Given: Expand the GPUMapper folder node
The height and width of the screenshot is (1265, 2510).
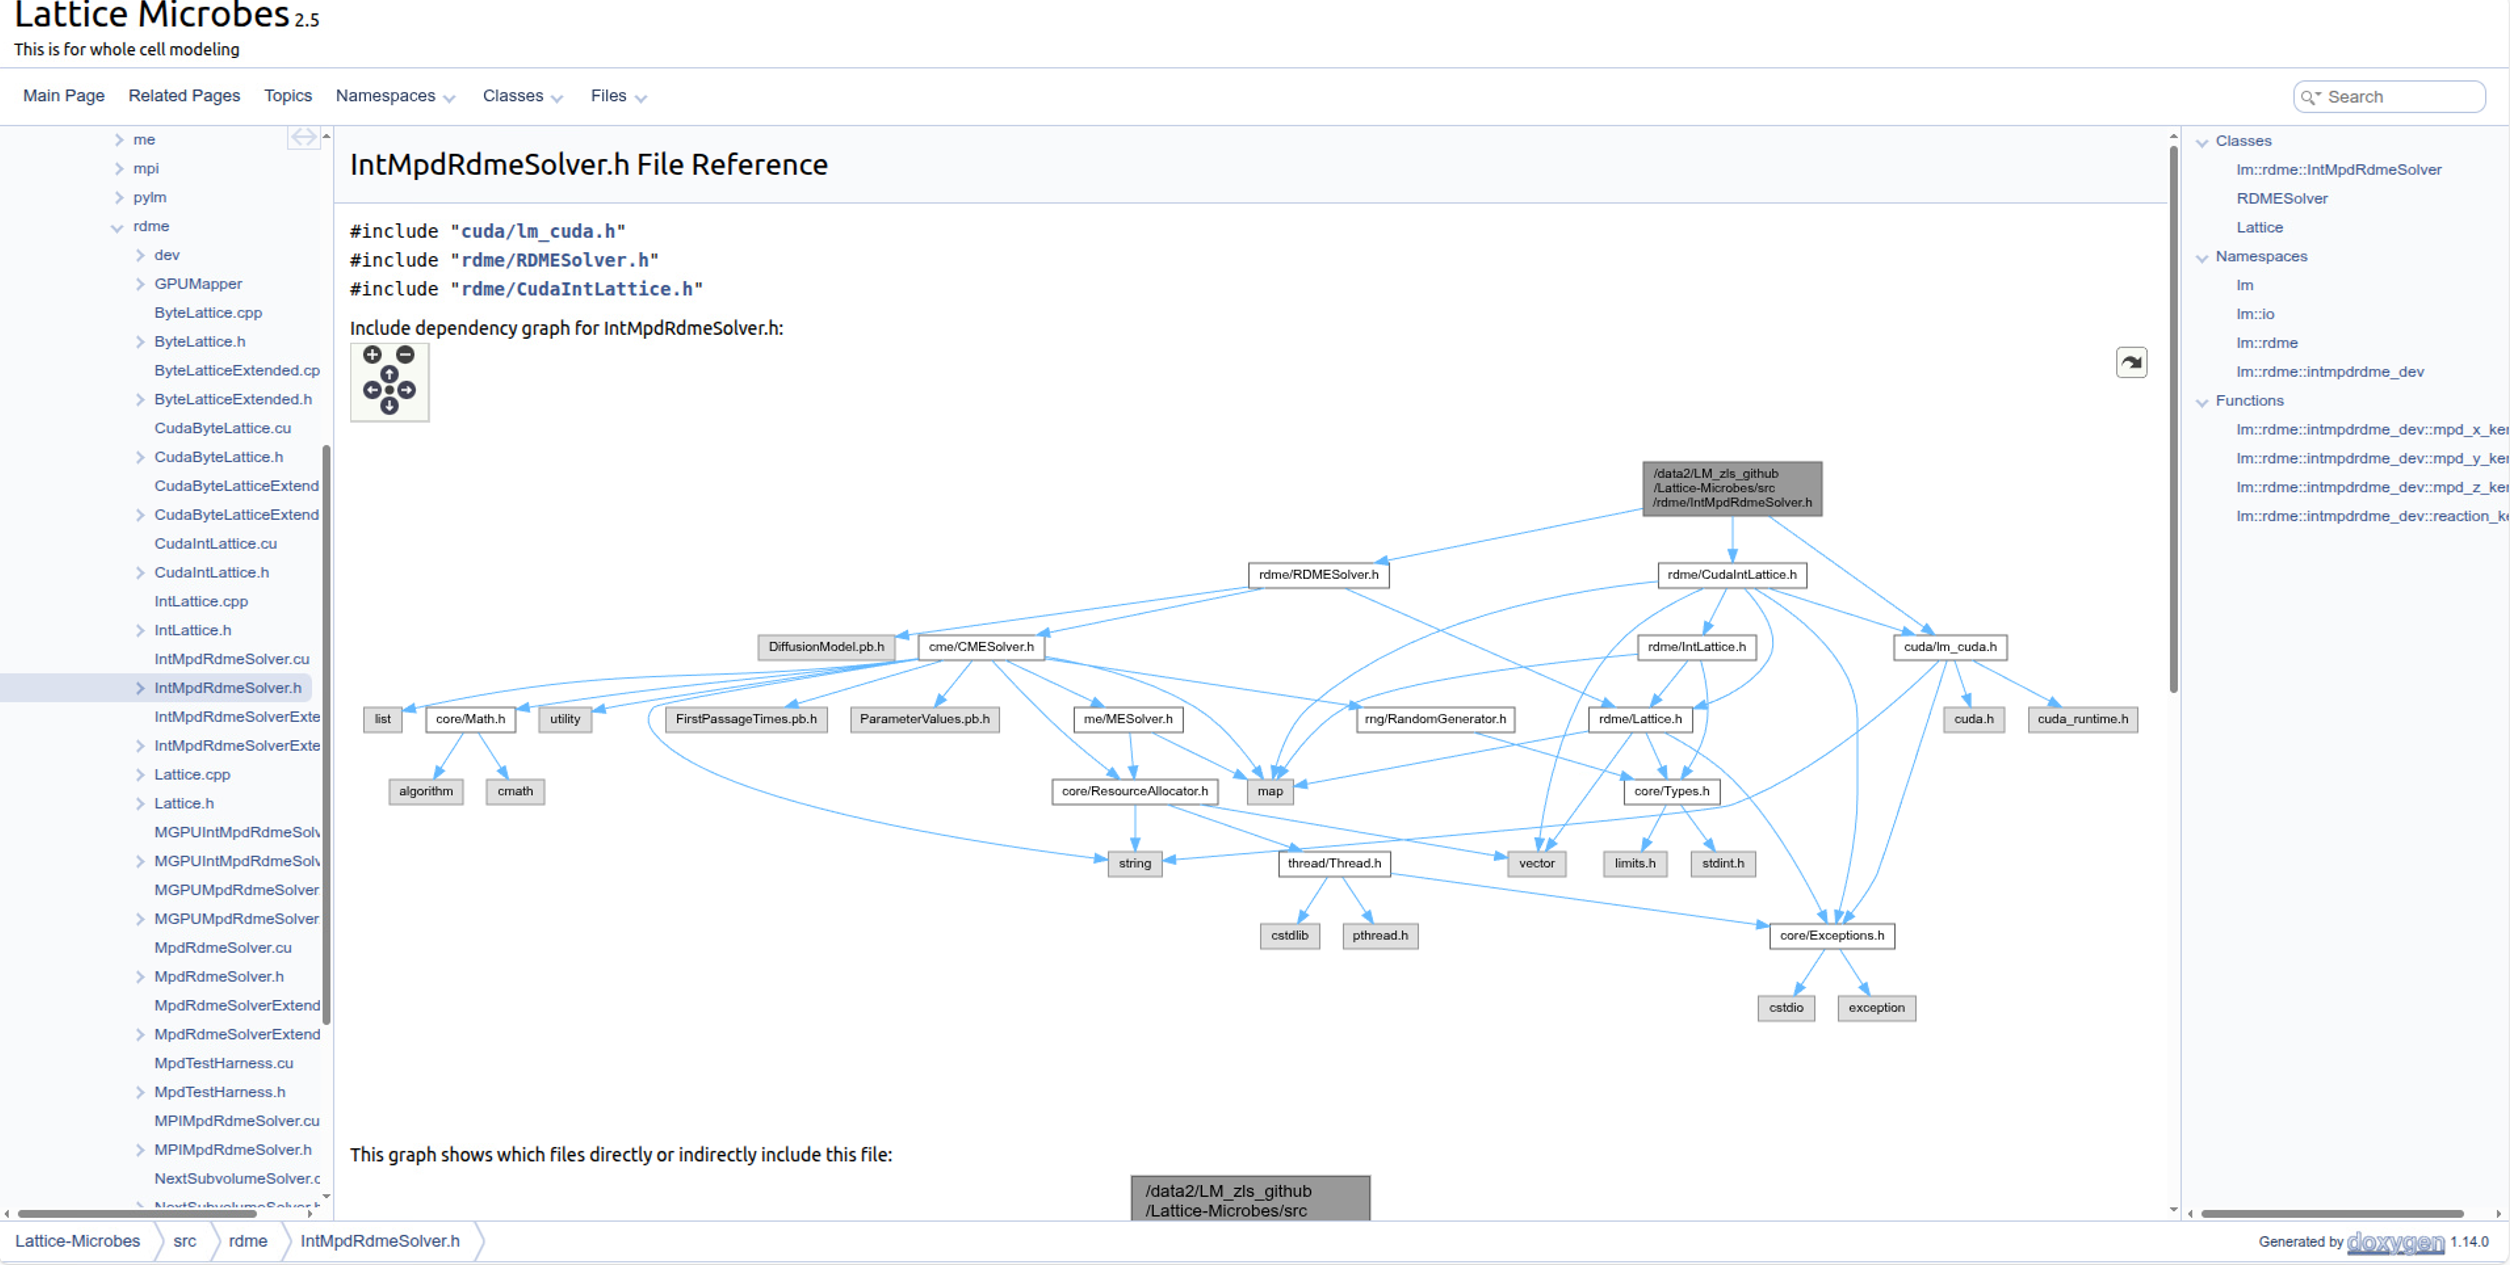Looking at the screenshot, I should 140,284.
